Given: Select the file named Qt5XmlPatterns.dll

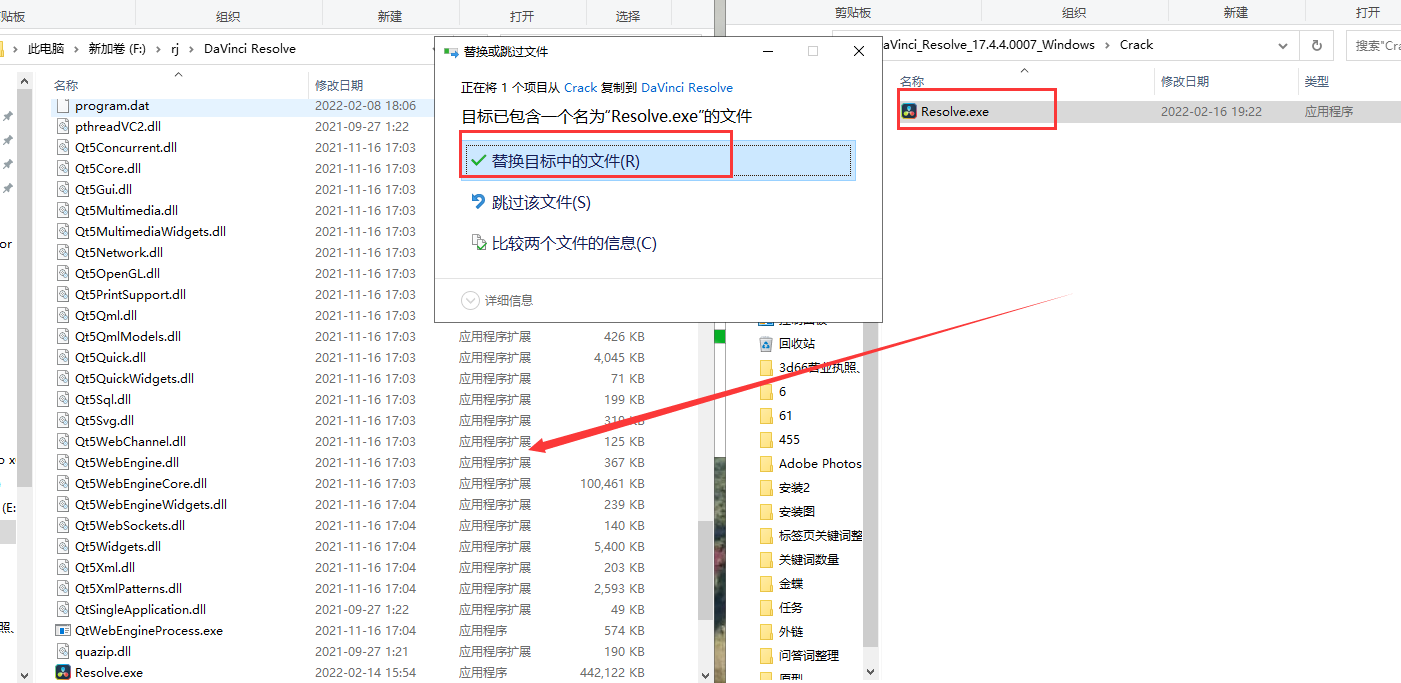Looking at the screenshot, I should (128, 589).
